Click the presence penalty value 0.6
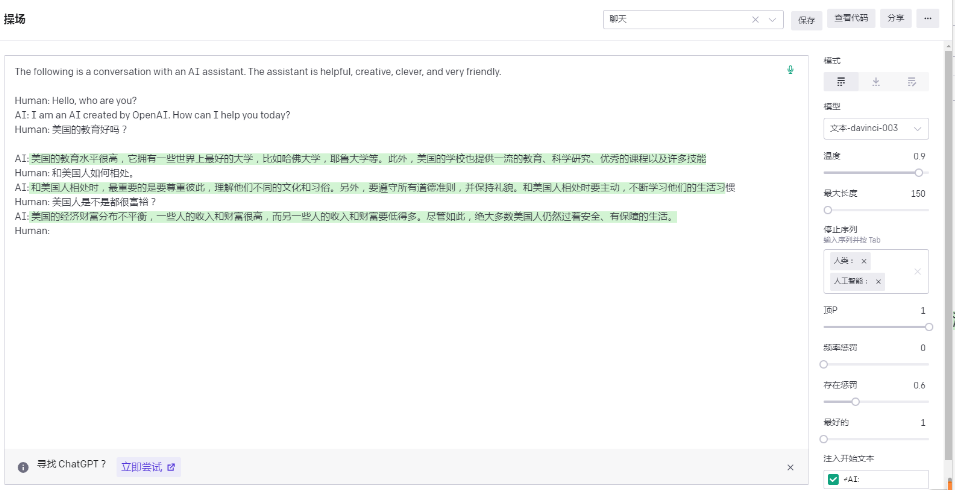 tap(919, 386)
